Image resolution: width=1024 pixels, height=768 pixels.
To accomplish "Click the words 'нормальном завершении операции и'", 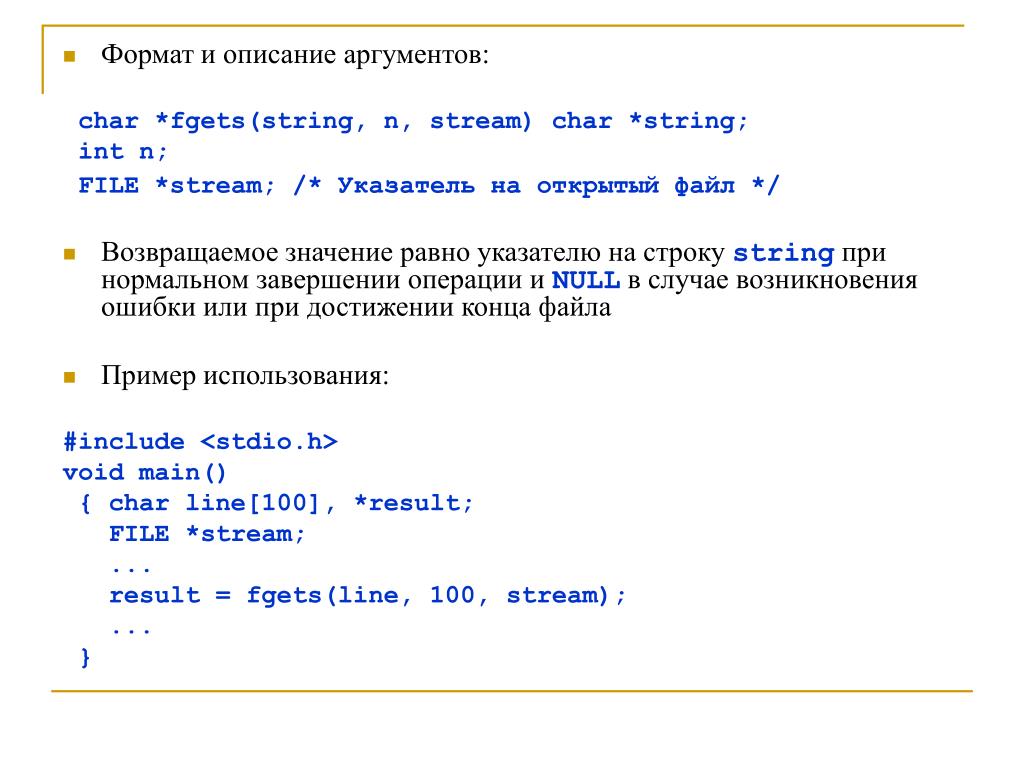I will click(323, 280).
